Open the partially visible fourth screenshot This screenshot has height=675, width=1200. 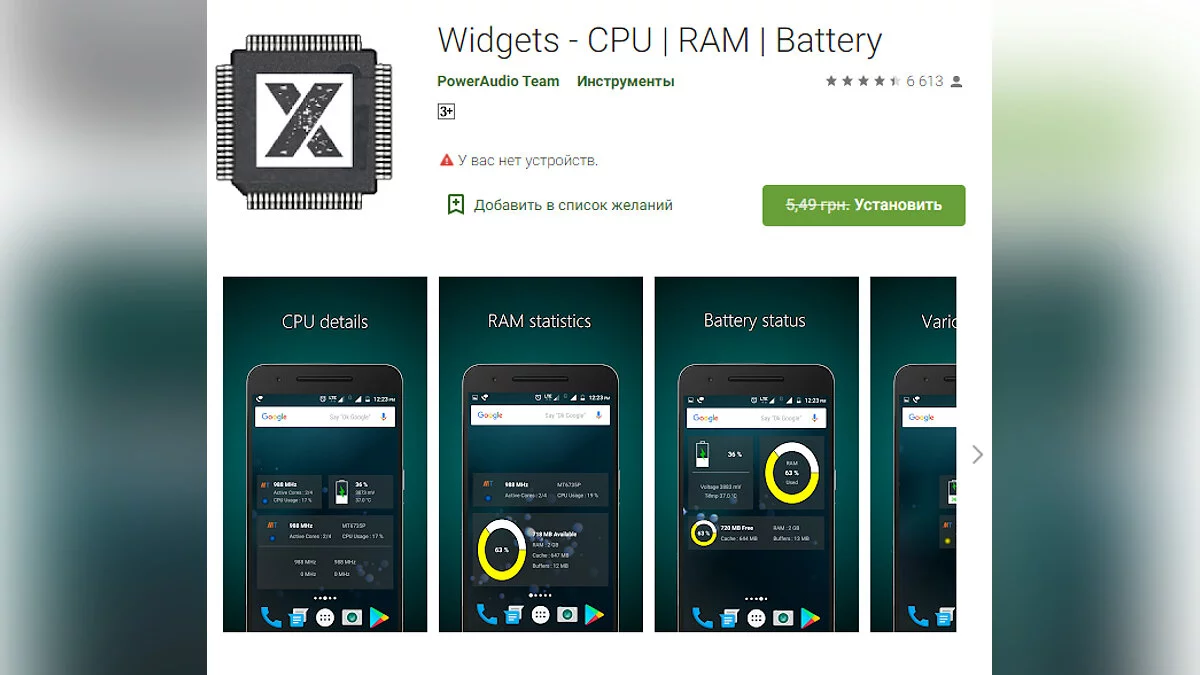pyautogui.click(x=913, y=454)
